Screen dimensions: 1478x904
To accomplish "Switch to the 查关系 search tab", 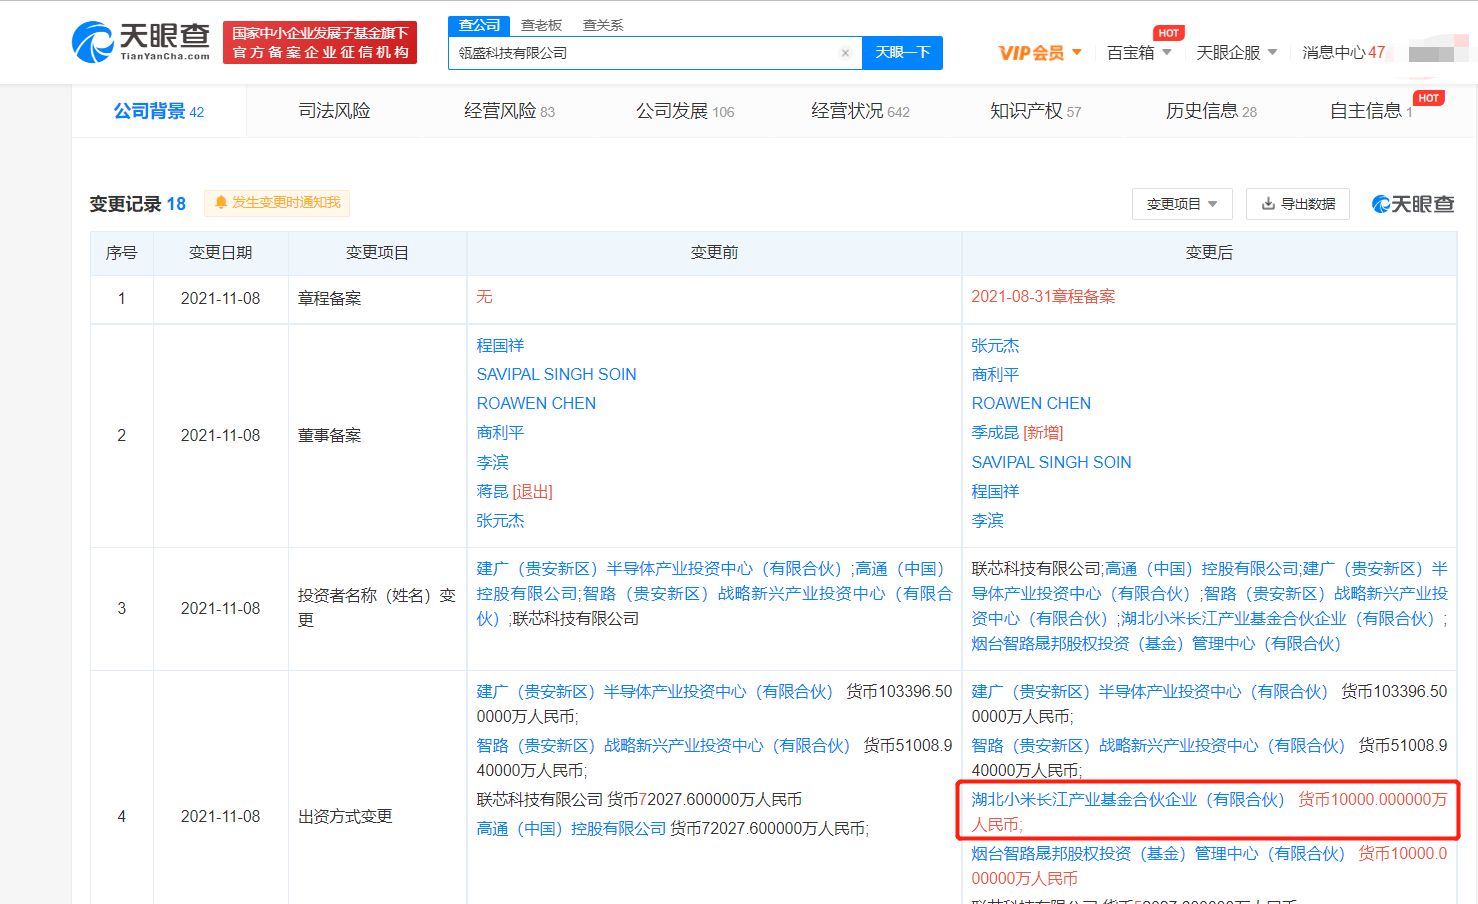I will point(603,25).
